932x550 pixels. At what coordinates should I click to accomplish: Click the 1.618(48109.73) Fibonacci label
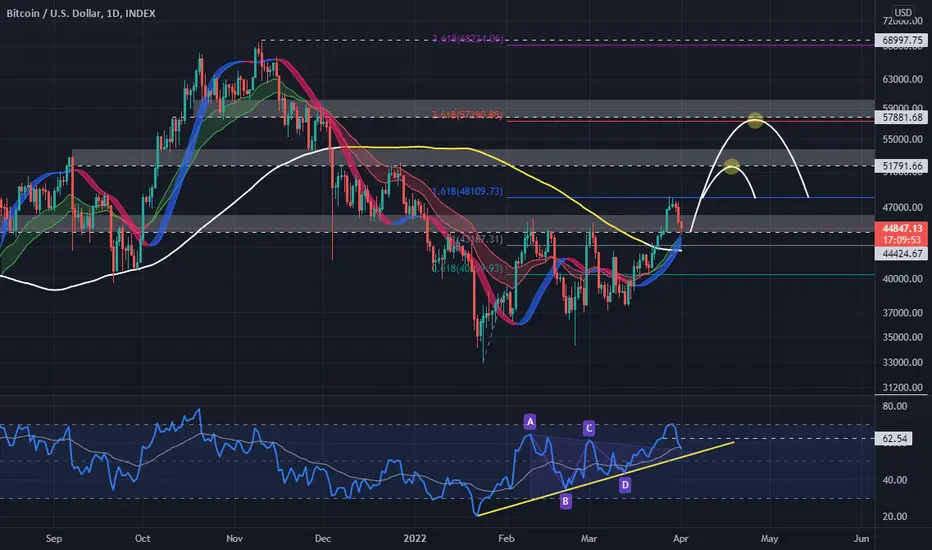point(467,191)
